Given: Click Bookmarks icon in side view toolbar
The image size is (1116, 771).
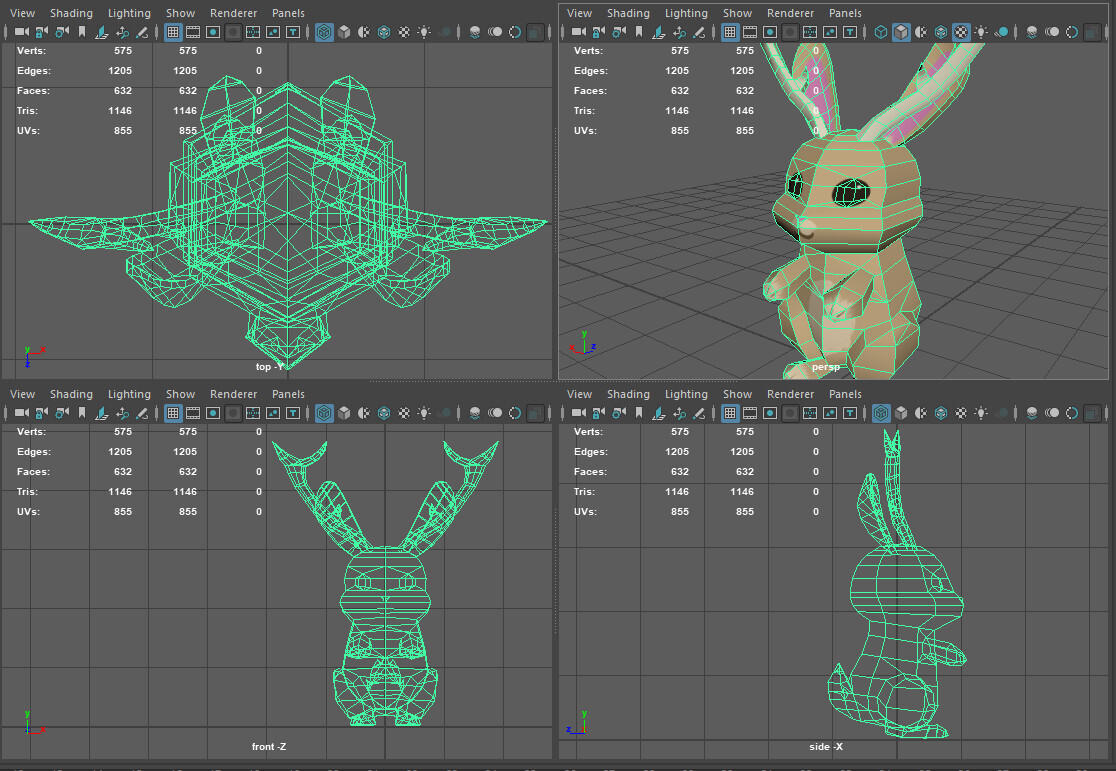Looking at the screenshot, I should coord(639,413).
